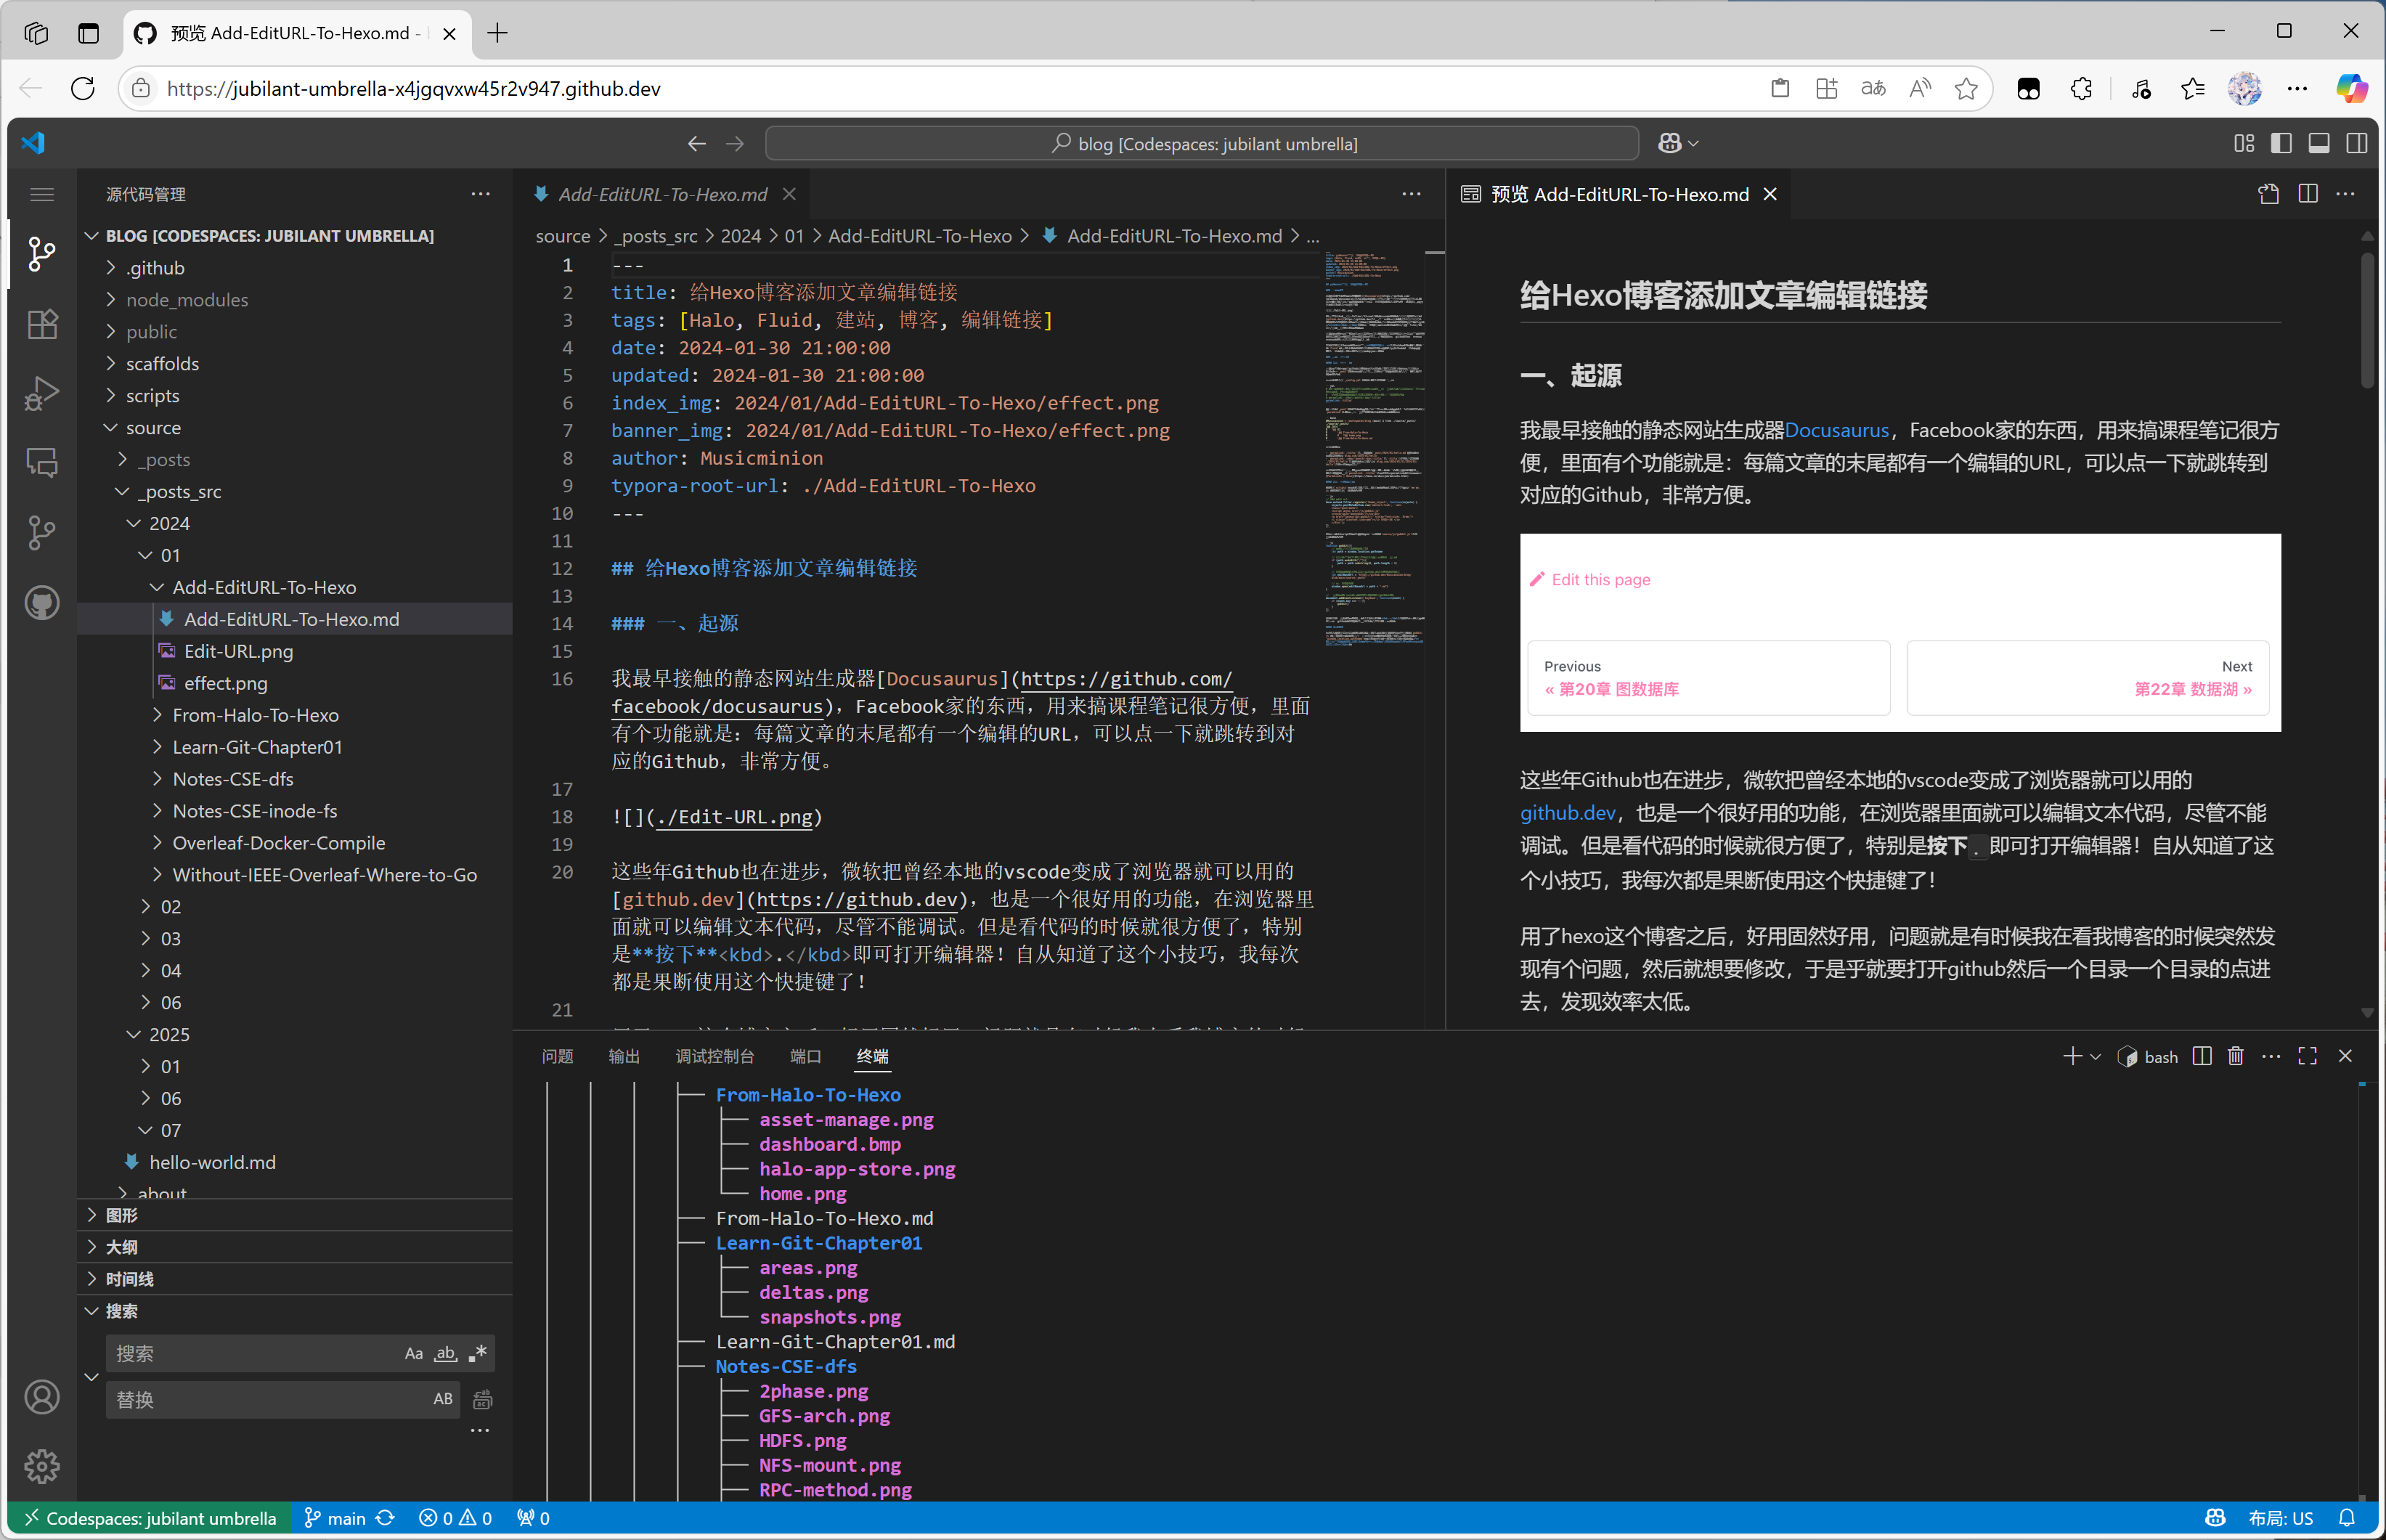Image resolution: width=2386 pixels, height=1540 pixels.
Task: Toggle search details with ellipsis below replace
Action: click(x=480, y=1430)
